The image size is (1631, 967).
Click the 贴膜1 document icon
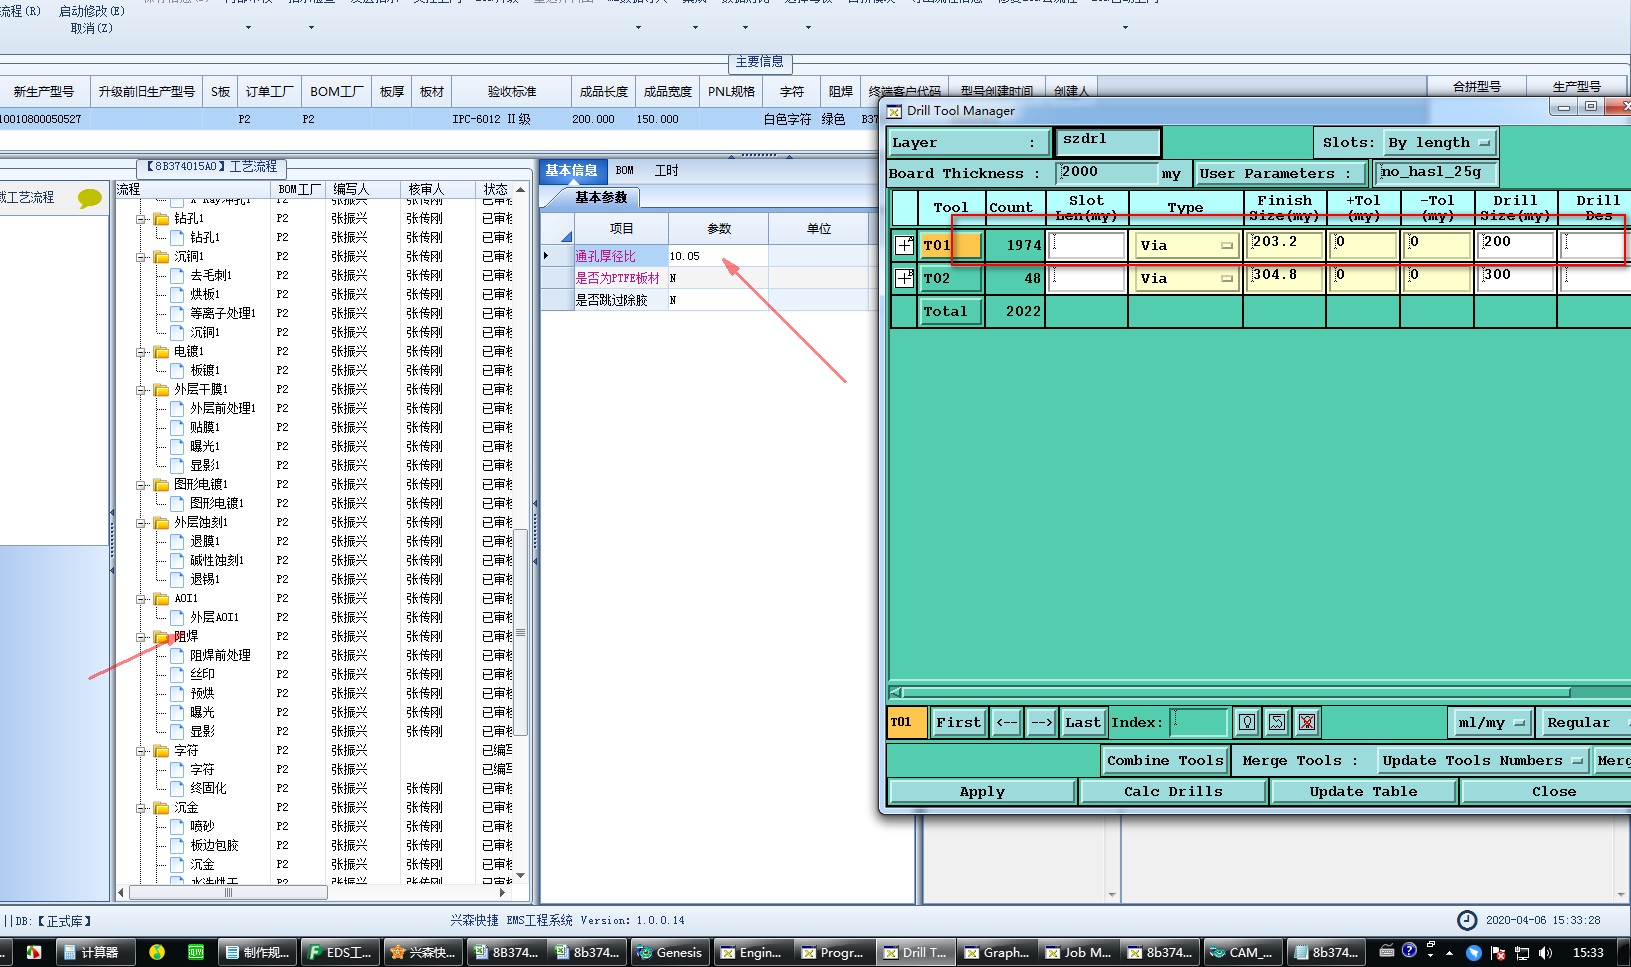pos(177,427)
